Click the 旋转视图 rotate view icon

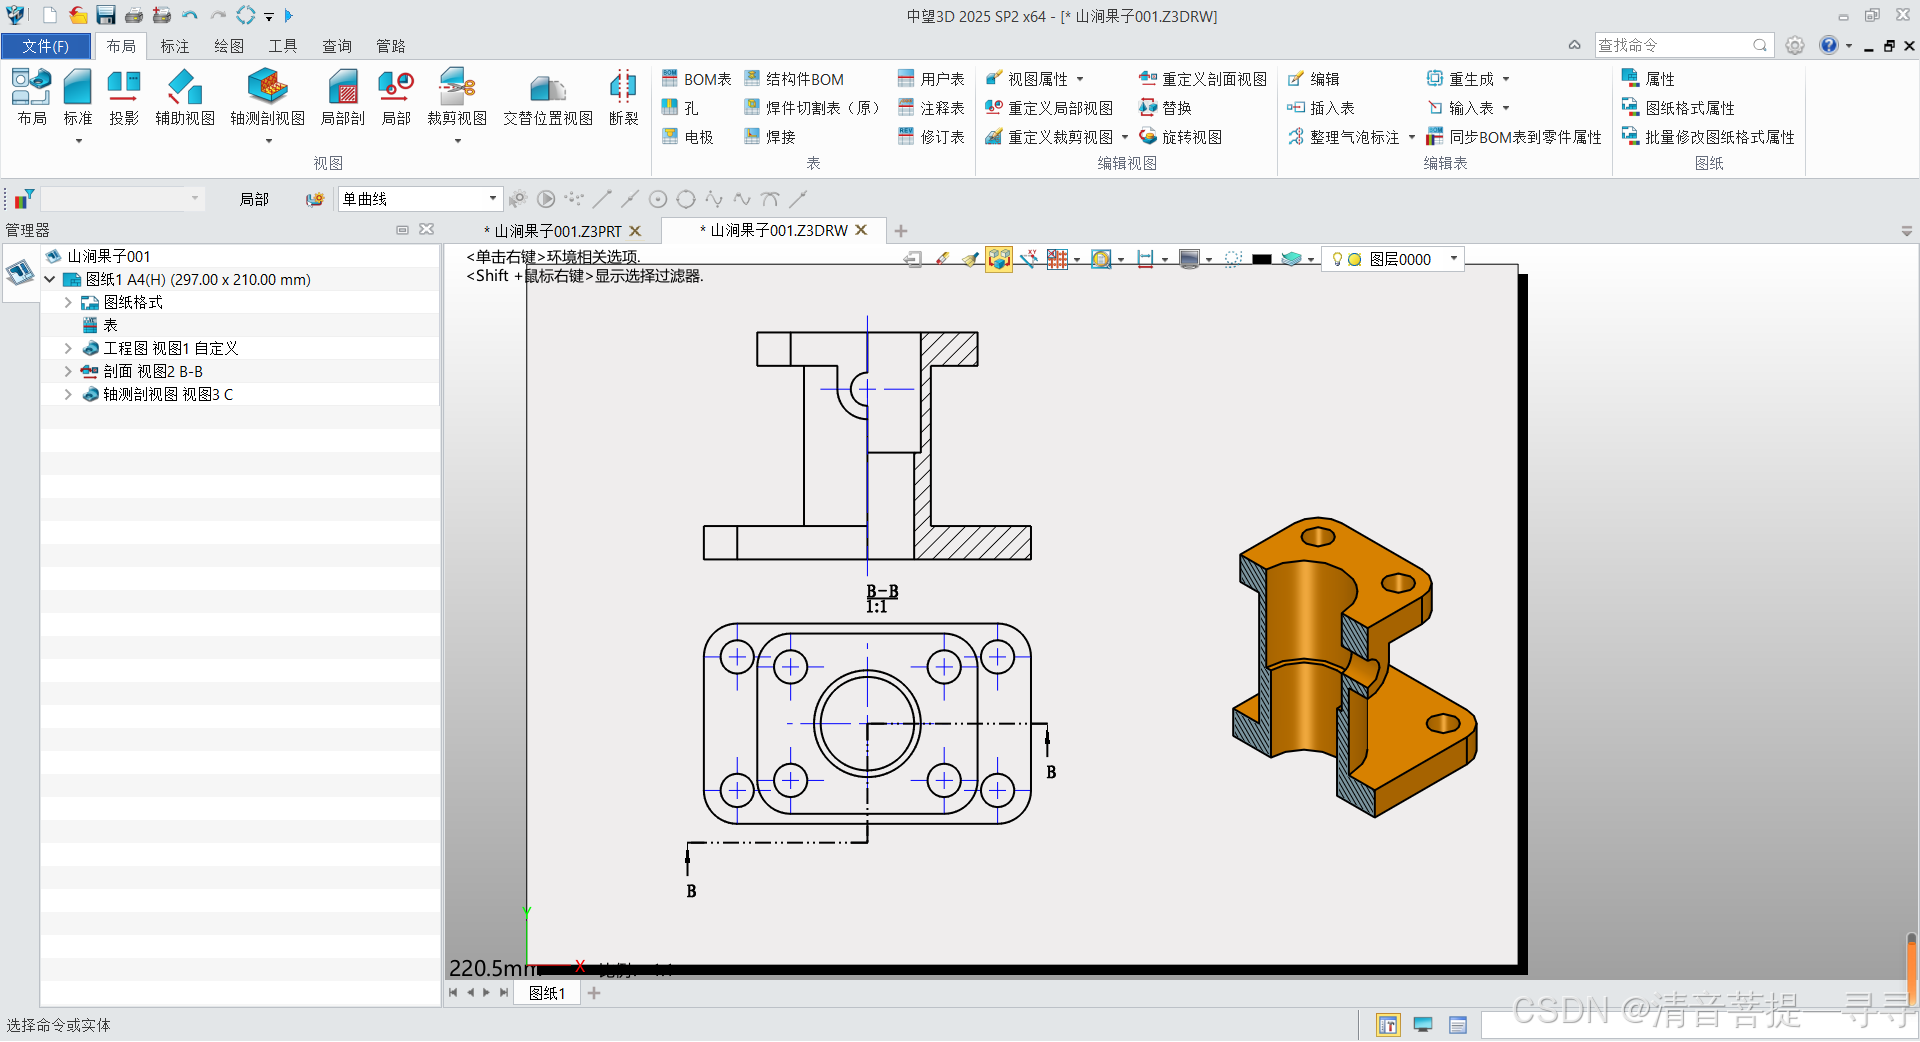[1148, 136]
